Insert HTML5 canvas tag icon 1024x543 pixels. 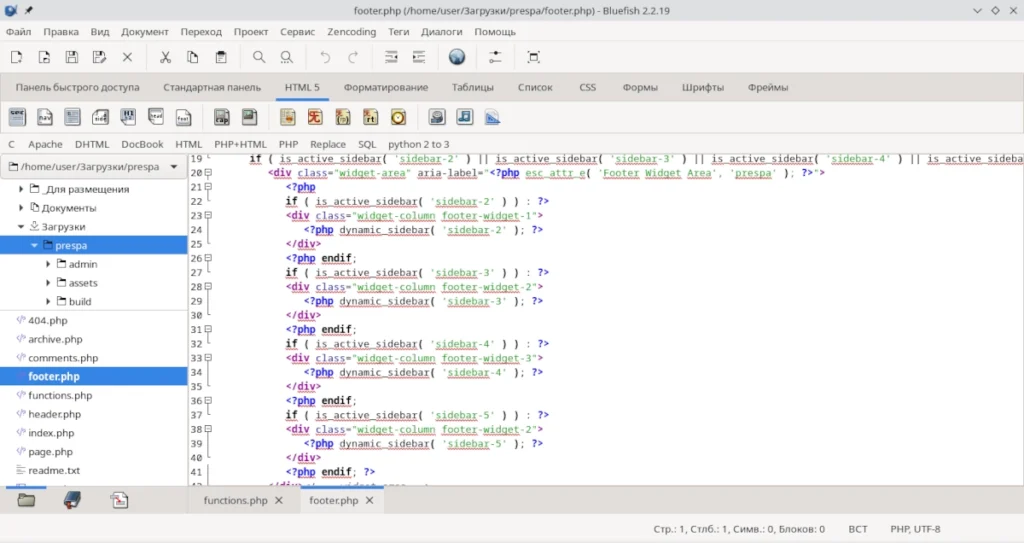pyautogui.click(x=492, y=117)
